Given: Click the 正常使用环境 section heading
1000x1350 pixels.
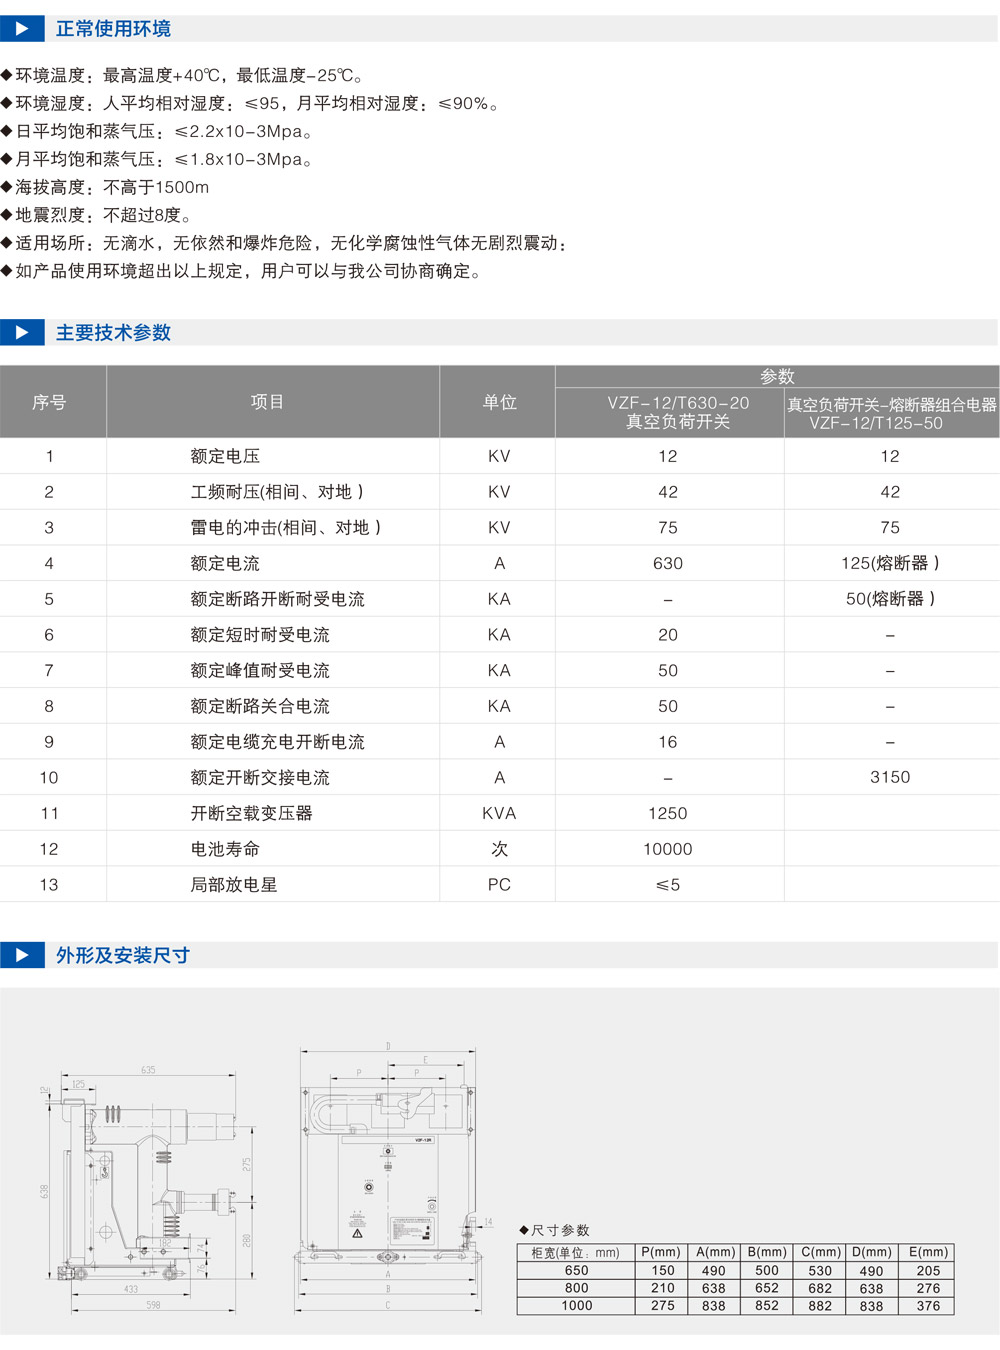Looking at the screenshot, I should 113,28.
